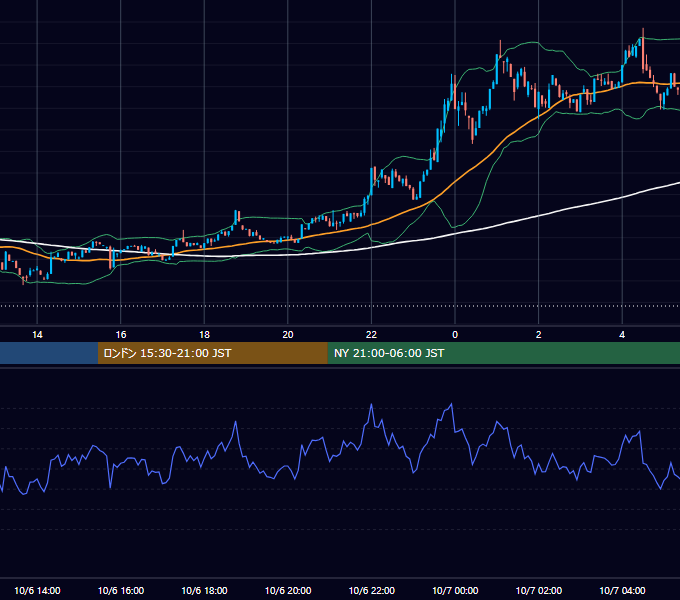Select the ロンドン 15:30-21:00 JST session bar
Image resolution: width=680 pixels, height=600 pixels.
click(x=212, y=353)
